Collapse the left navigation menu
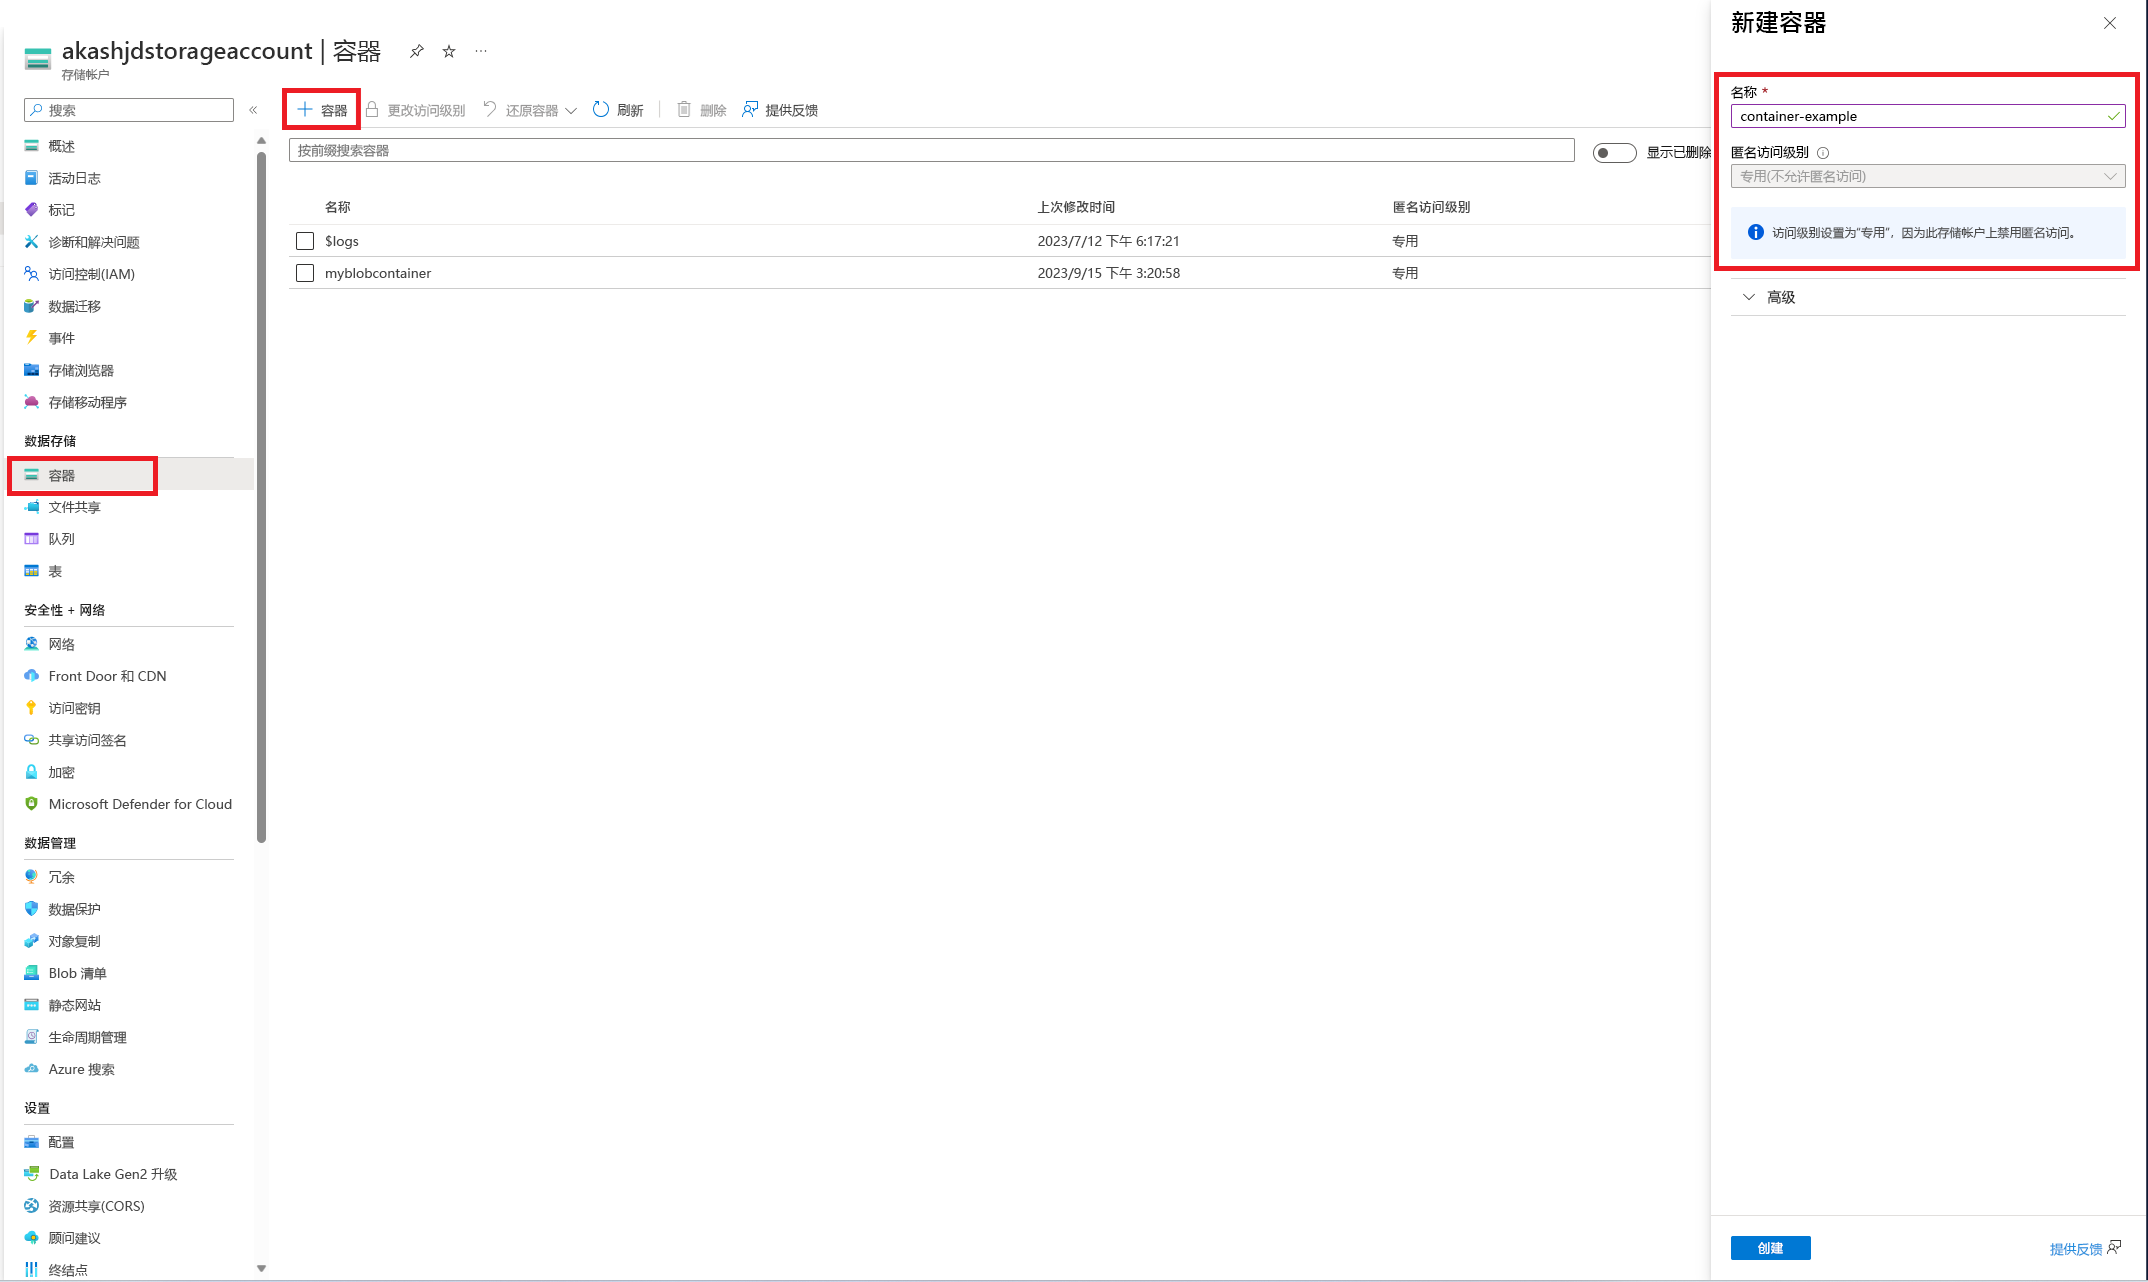 (253, 110)
